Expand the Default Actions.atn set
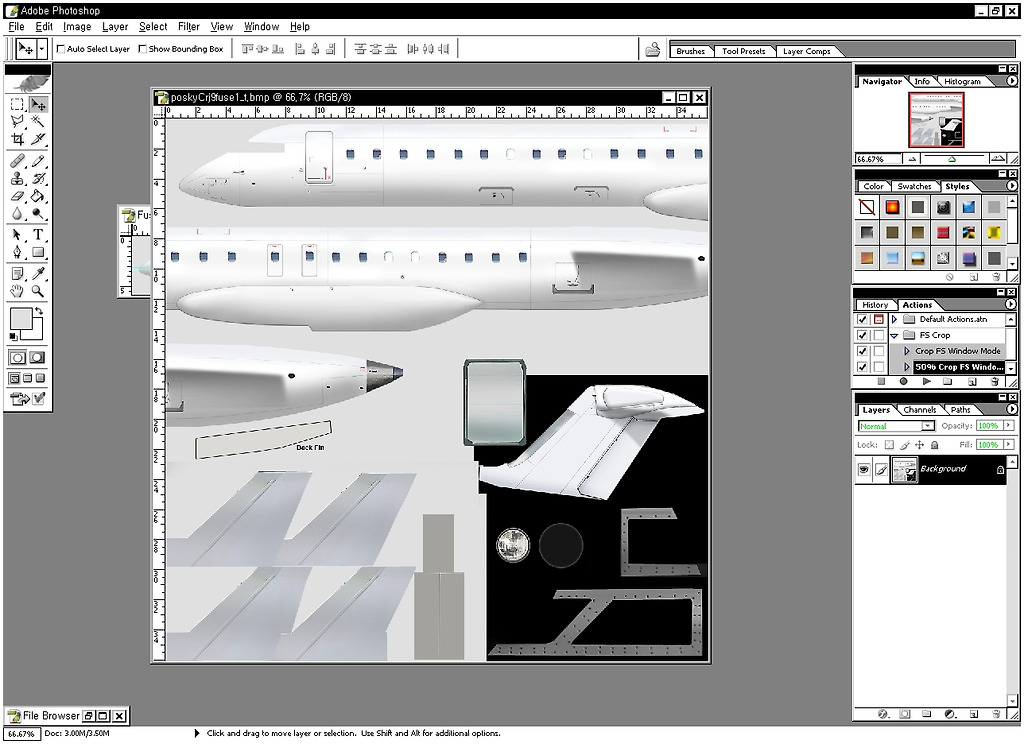Viewport: 1024px width, 744px height. [895, 319]
